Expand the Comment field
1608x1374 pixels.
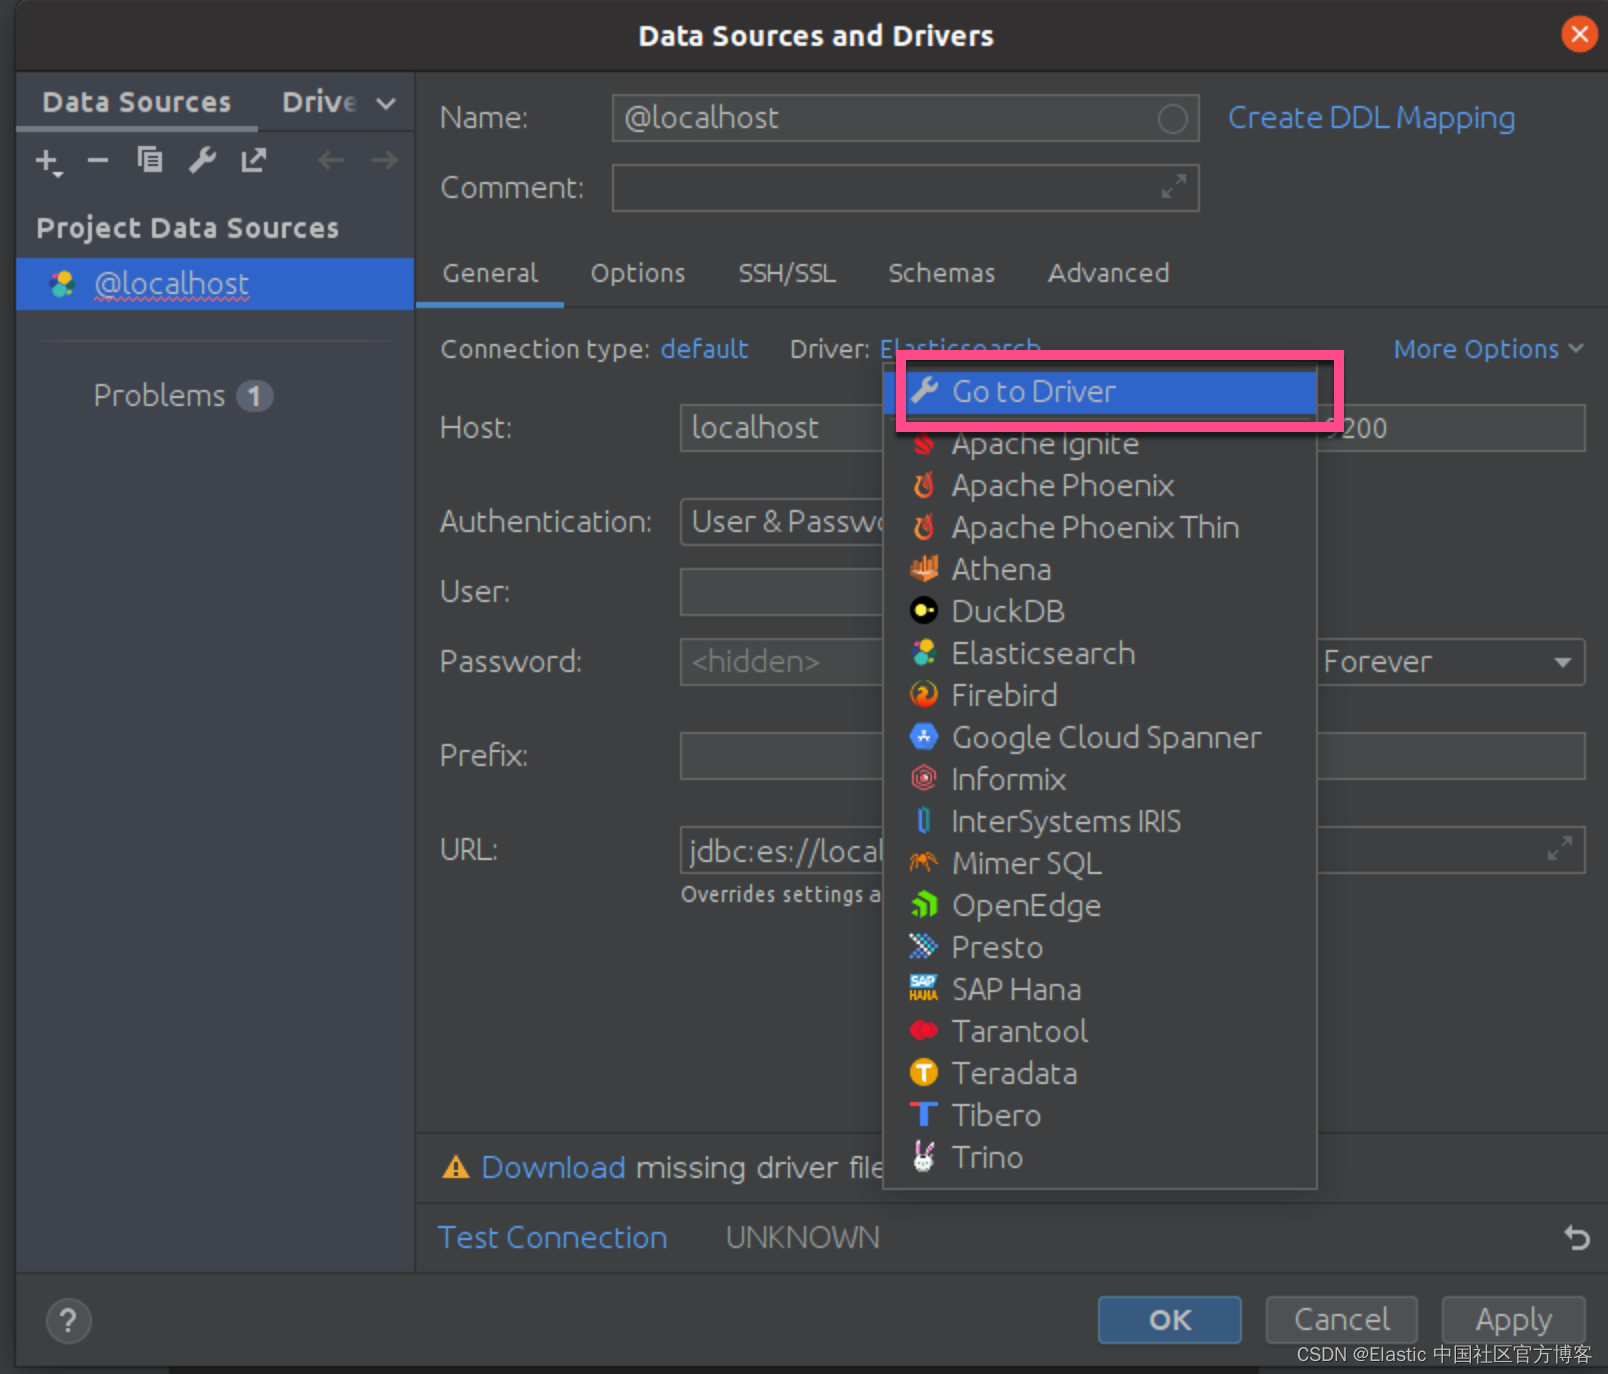pyautogui.click(x=1173, y=186)
